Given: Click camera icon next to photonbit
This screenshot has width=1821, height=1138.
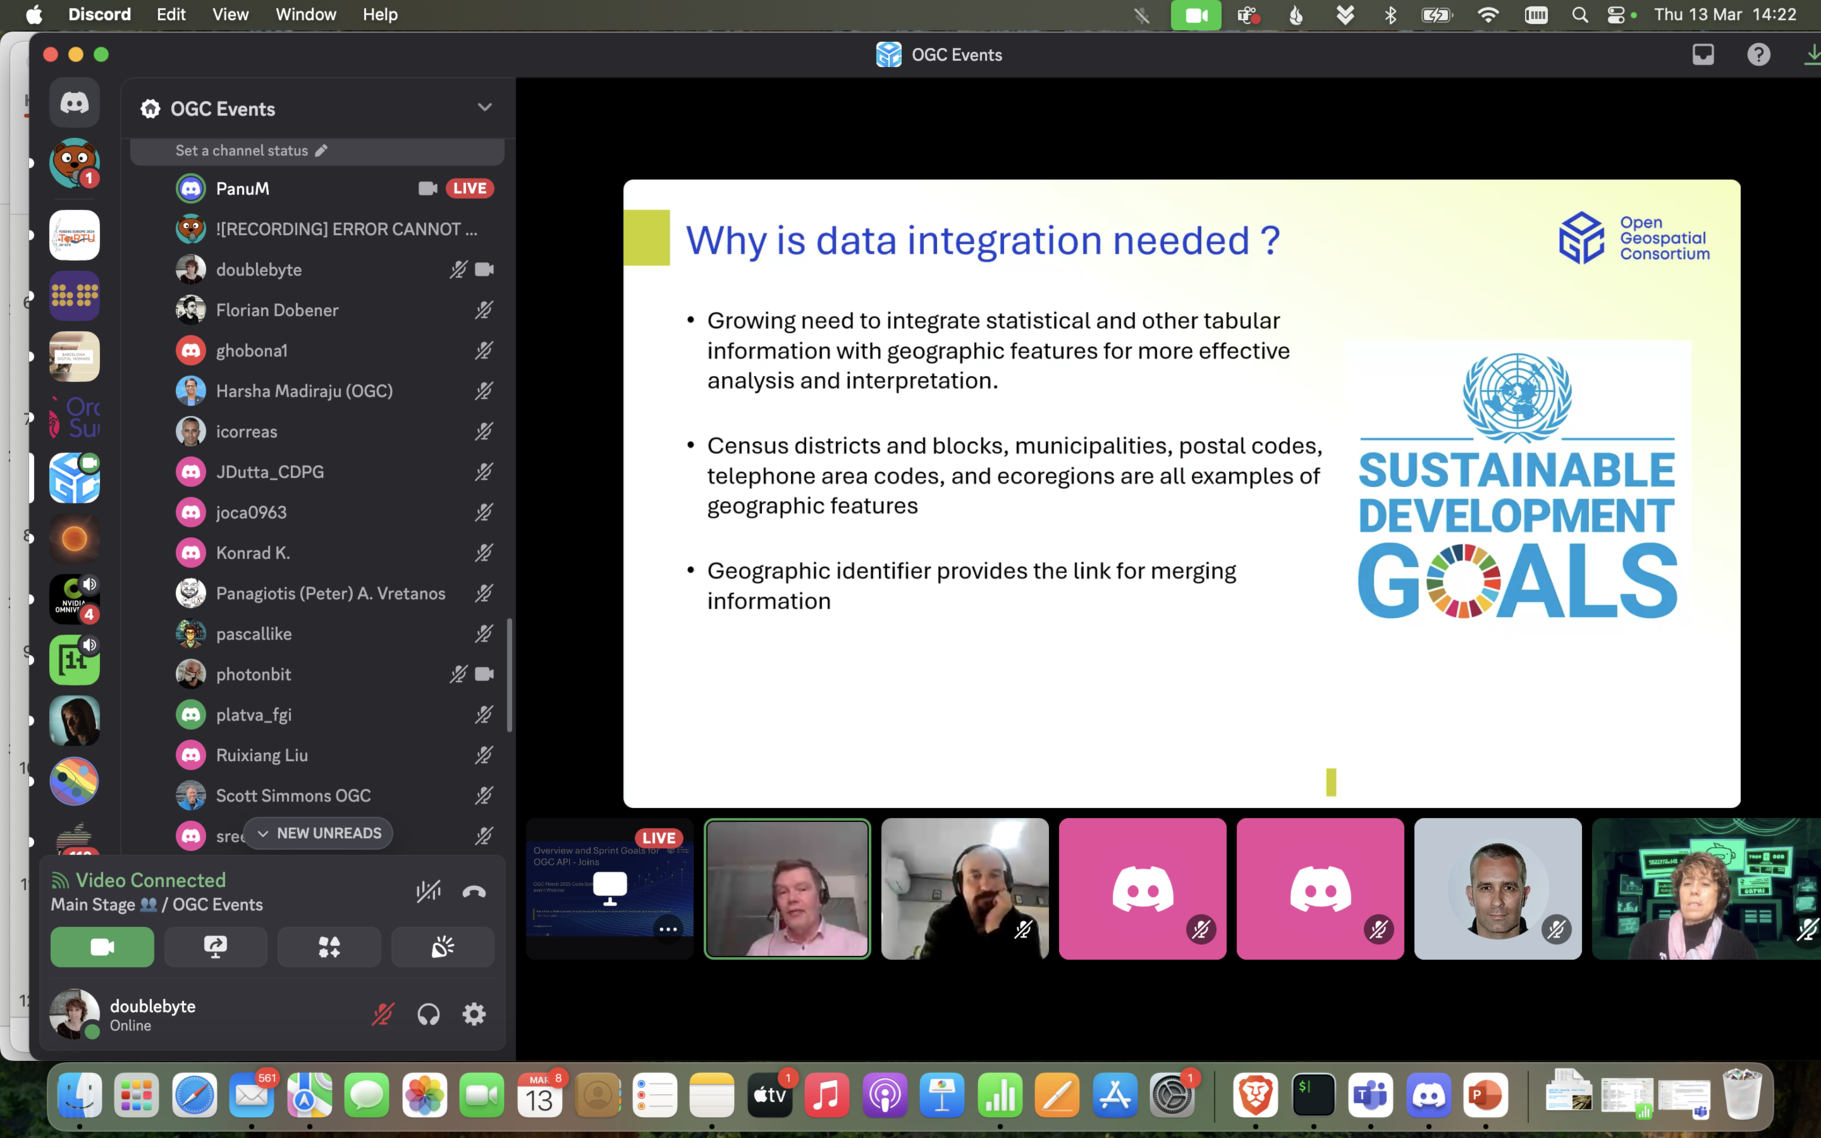Looking at the screenshot, I should 485,674.
